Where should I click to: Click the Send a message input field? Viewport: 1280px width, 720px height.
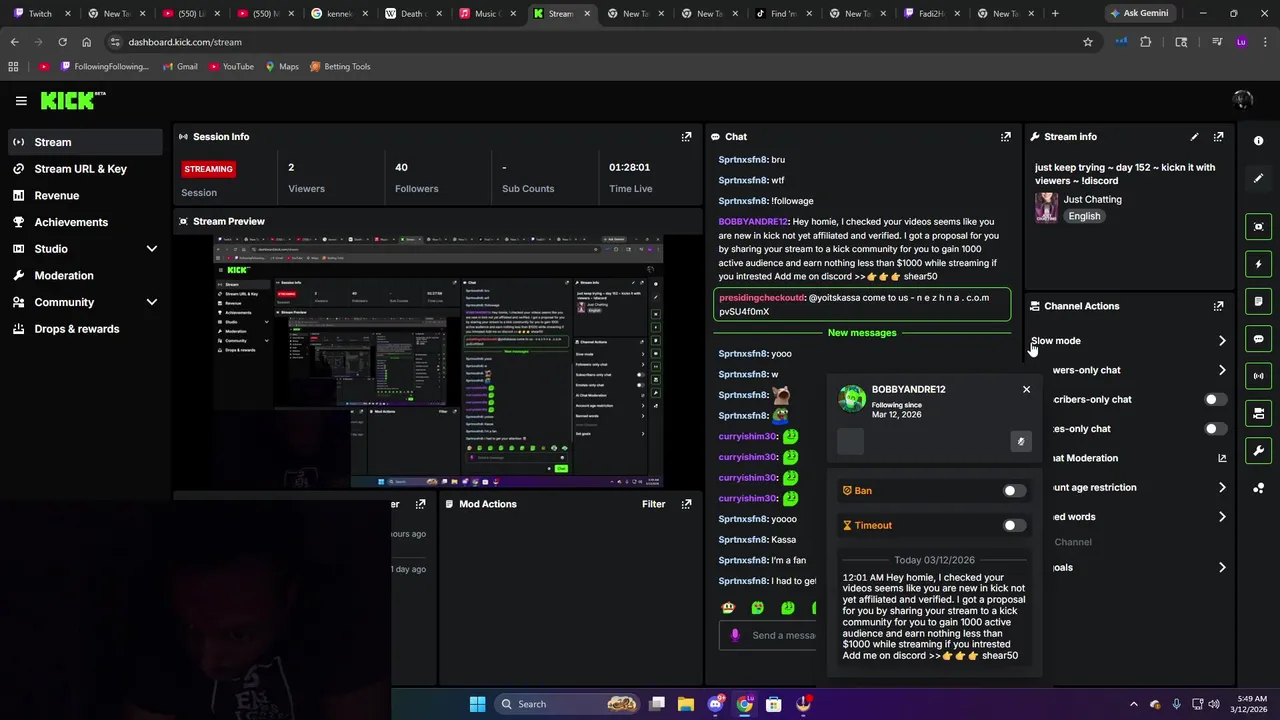coord(768,635)
